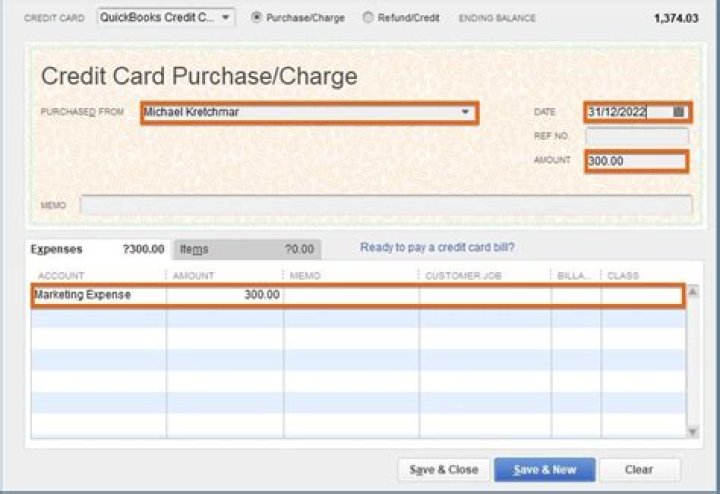Click the Ref No. input field

pos(636,136)
